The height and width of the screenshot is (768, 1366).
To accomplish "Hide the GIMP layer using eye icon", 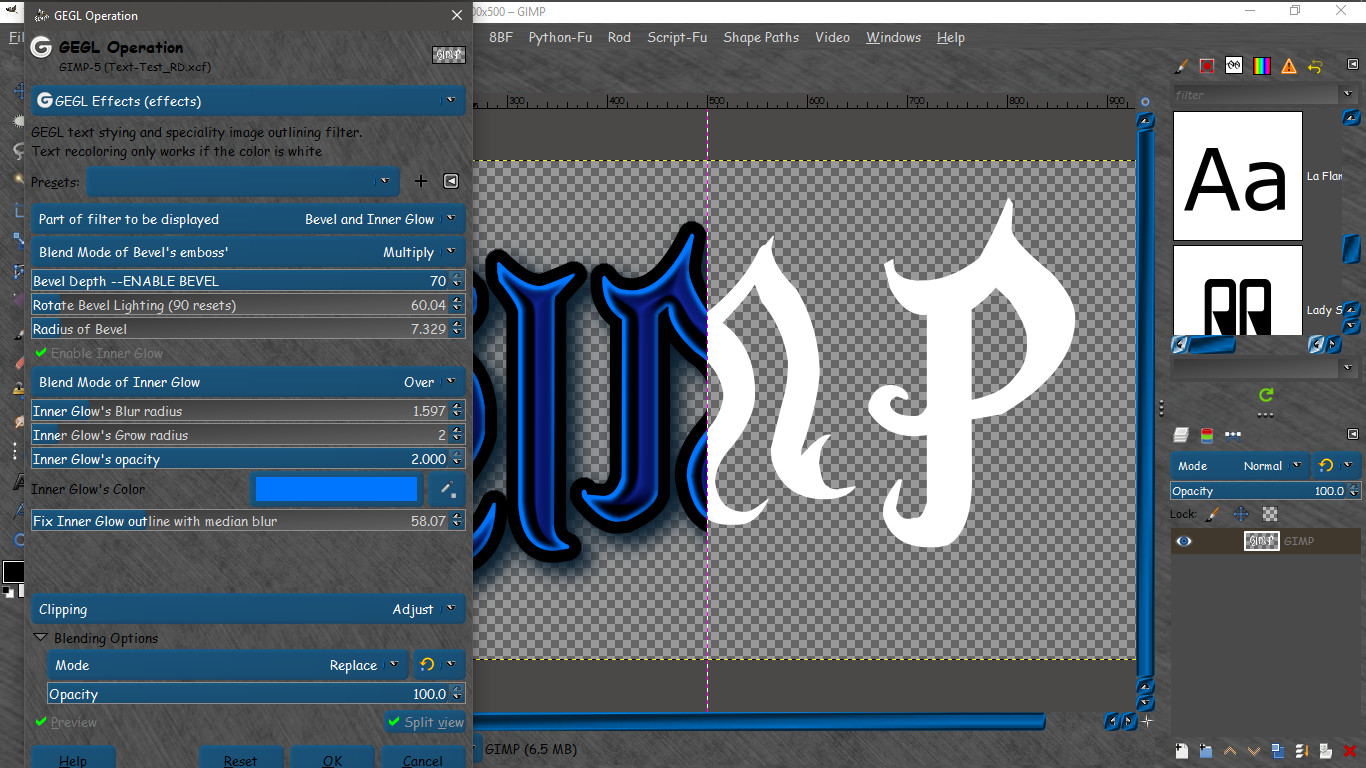I will click(1184, 541).
